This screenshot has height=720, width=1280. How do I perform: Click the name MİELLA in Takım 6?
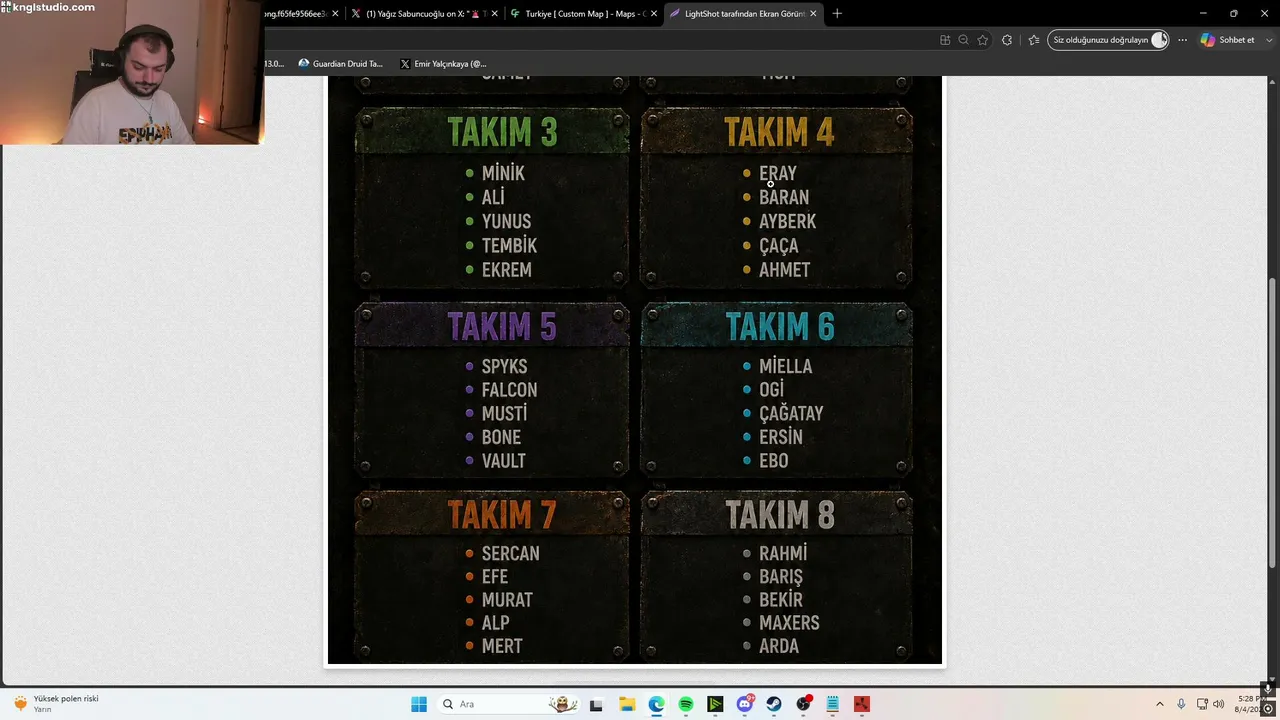(x=785, y=366)
